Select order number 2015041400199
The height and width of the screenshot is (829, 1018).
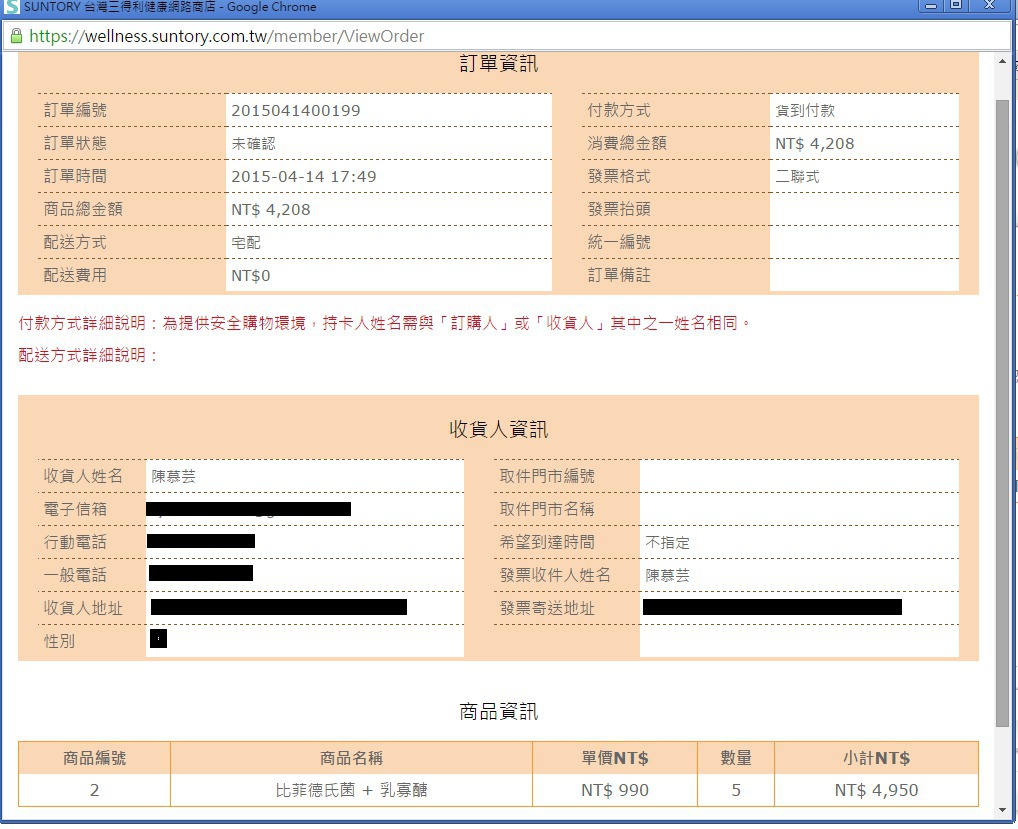point(295,110)
